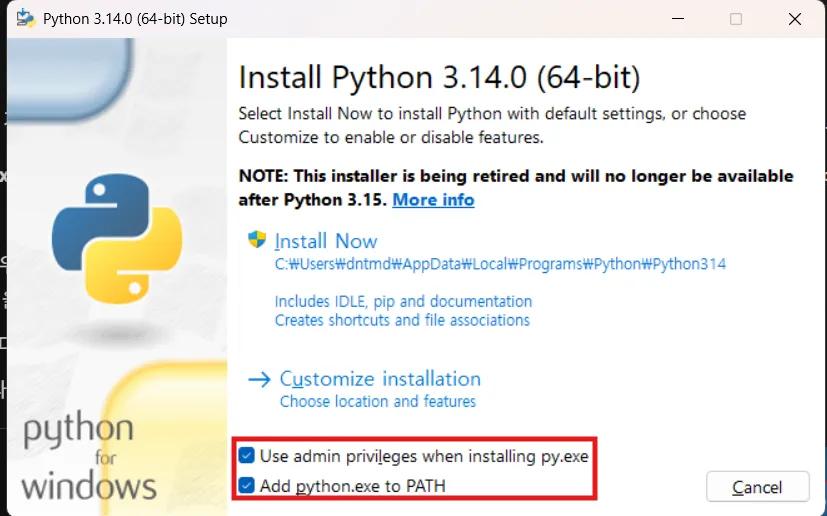Screen dimensions: 827x516
Task: Minimize the Python Setup window
Action: click(x=678, y=19)
